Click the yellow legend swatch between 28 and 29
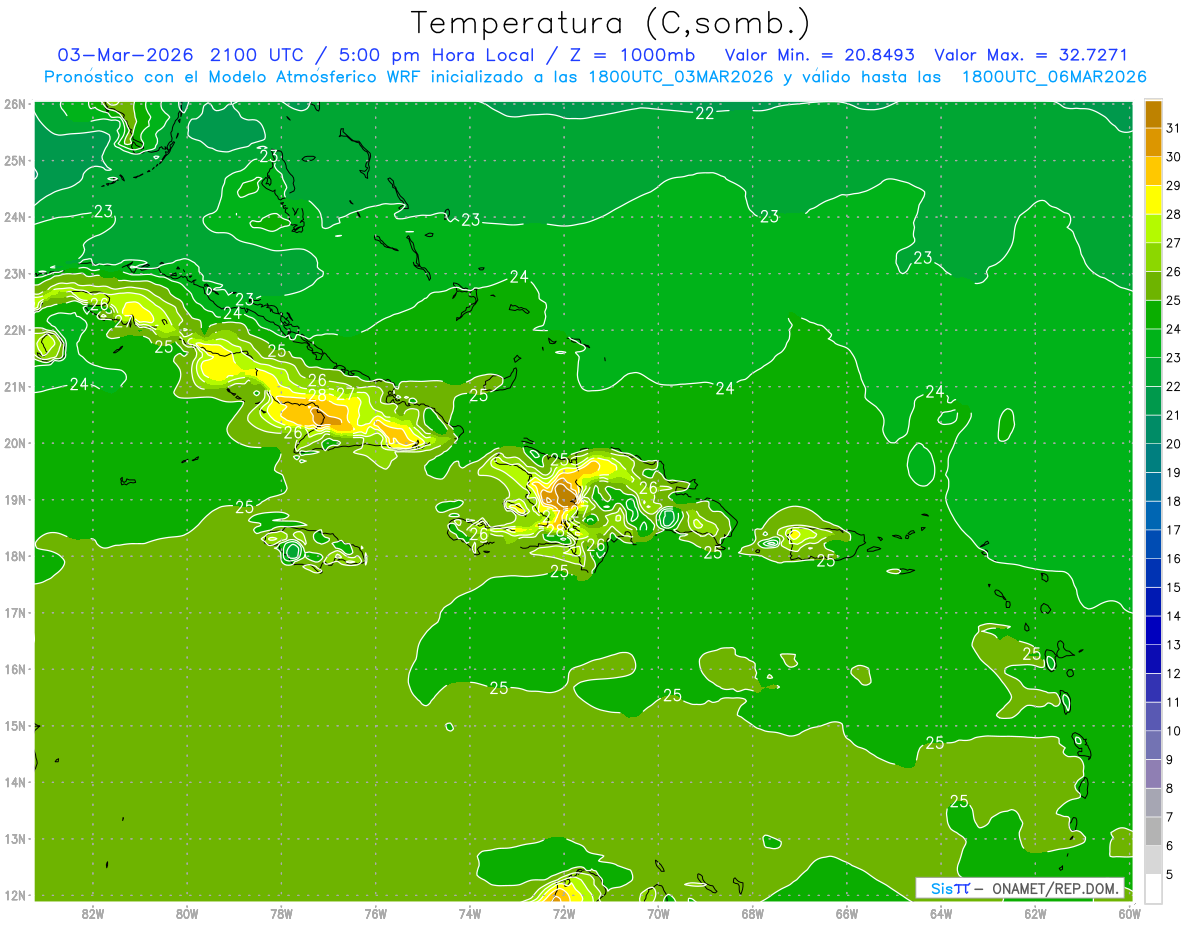The width and height of the screenshot is (1200, 927). [x=1153, y=200]
